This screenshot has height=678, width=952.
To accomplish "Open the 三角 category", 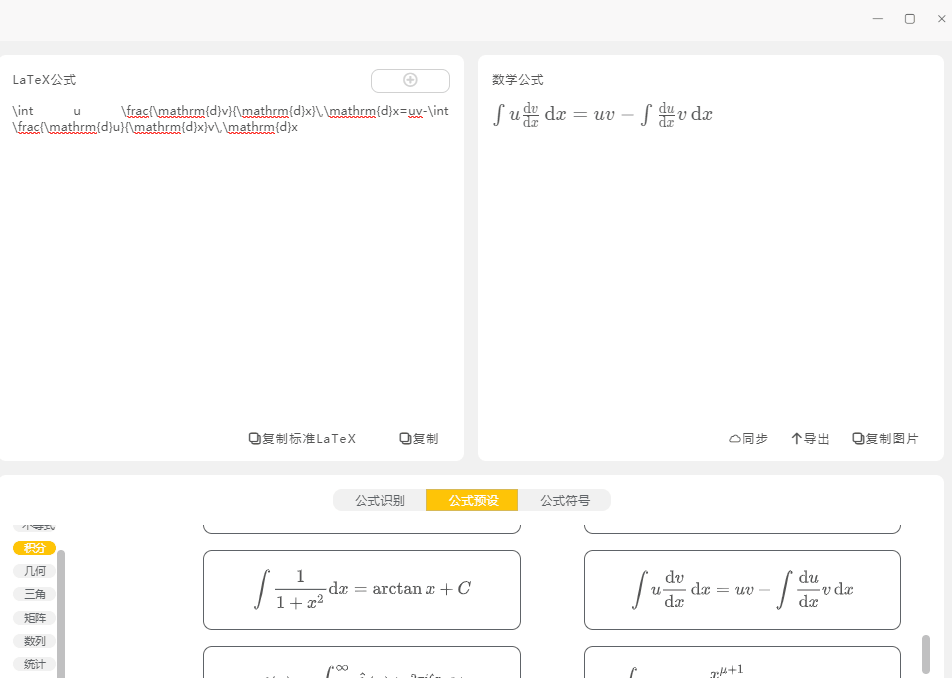I will [35, 594].
